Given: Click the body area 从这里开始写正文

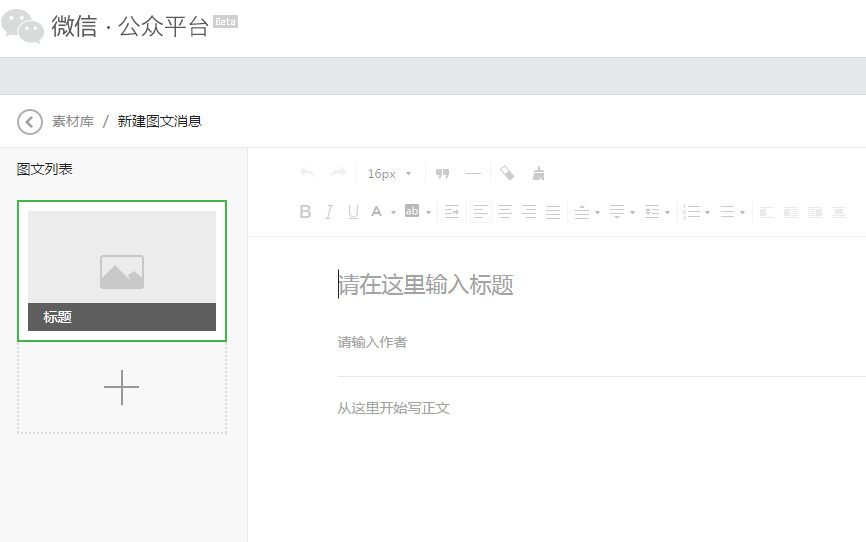Looking at the screenshot, I should click(x=393, y=408).
